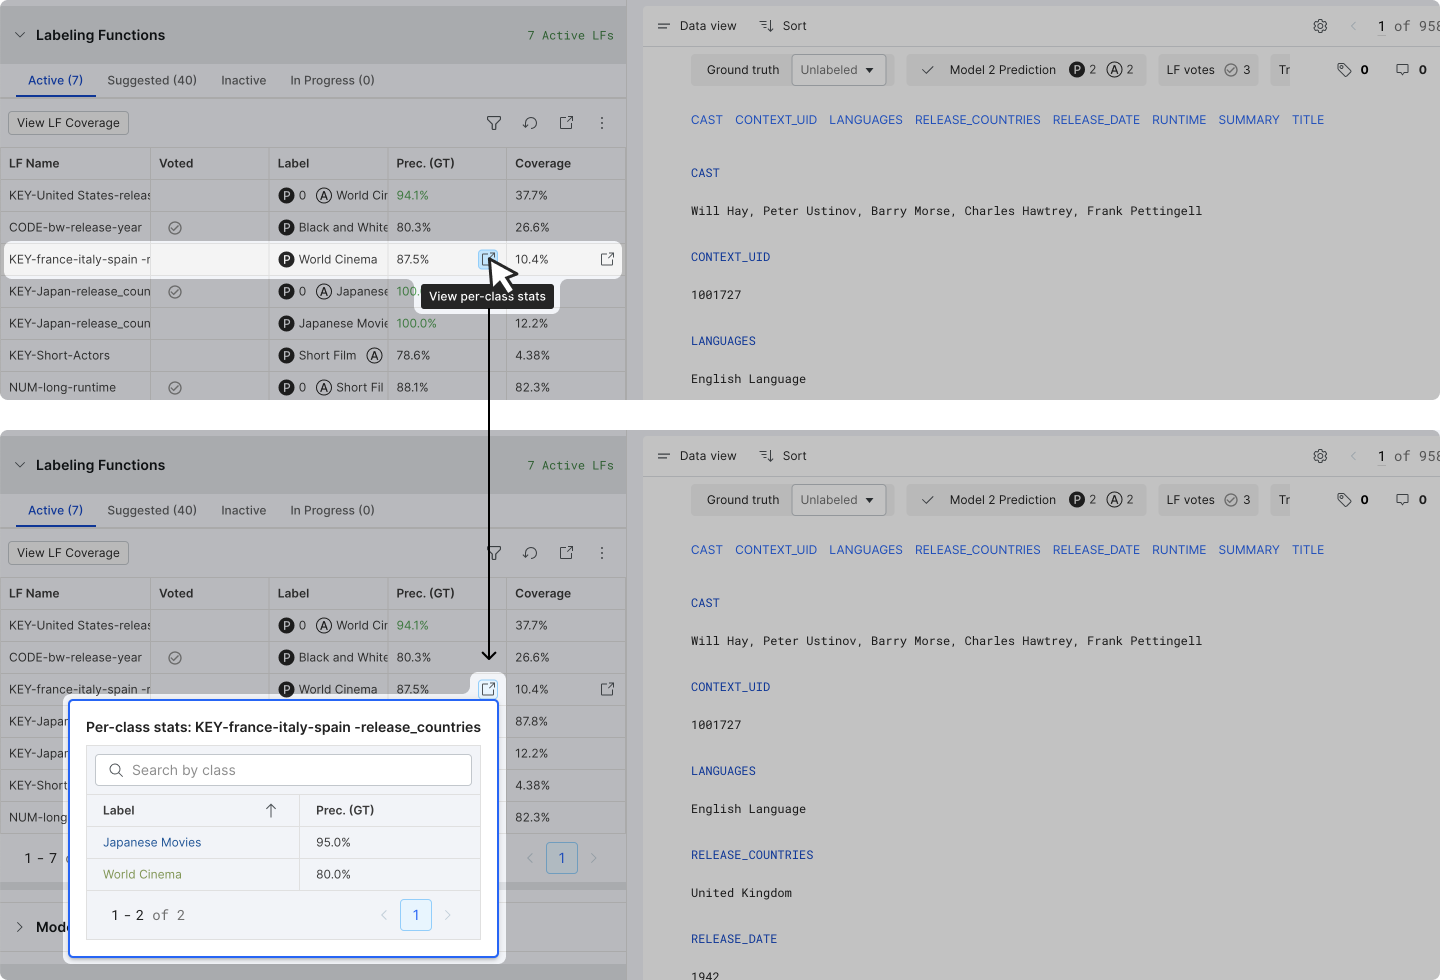Sort by Label using arrow in per-class stats popup
Image resolution: width=1440 pixels, height=980 pixels.
click(x=271, y=810)
